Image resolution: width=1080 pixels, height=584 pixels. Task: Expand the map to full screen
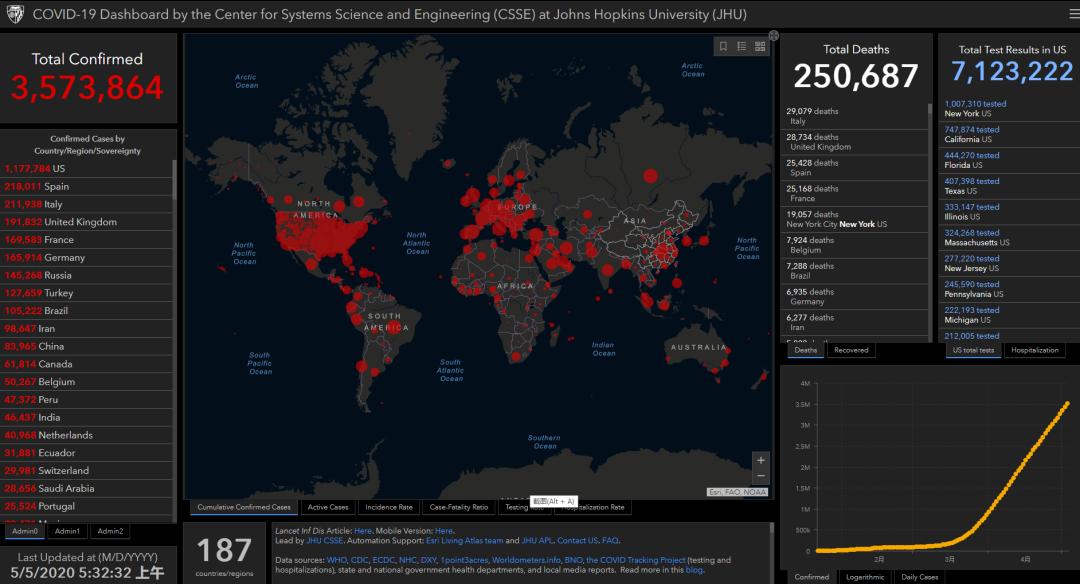pos(773,36)
